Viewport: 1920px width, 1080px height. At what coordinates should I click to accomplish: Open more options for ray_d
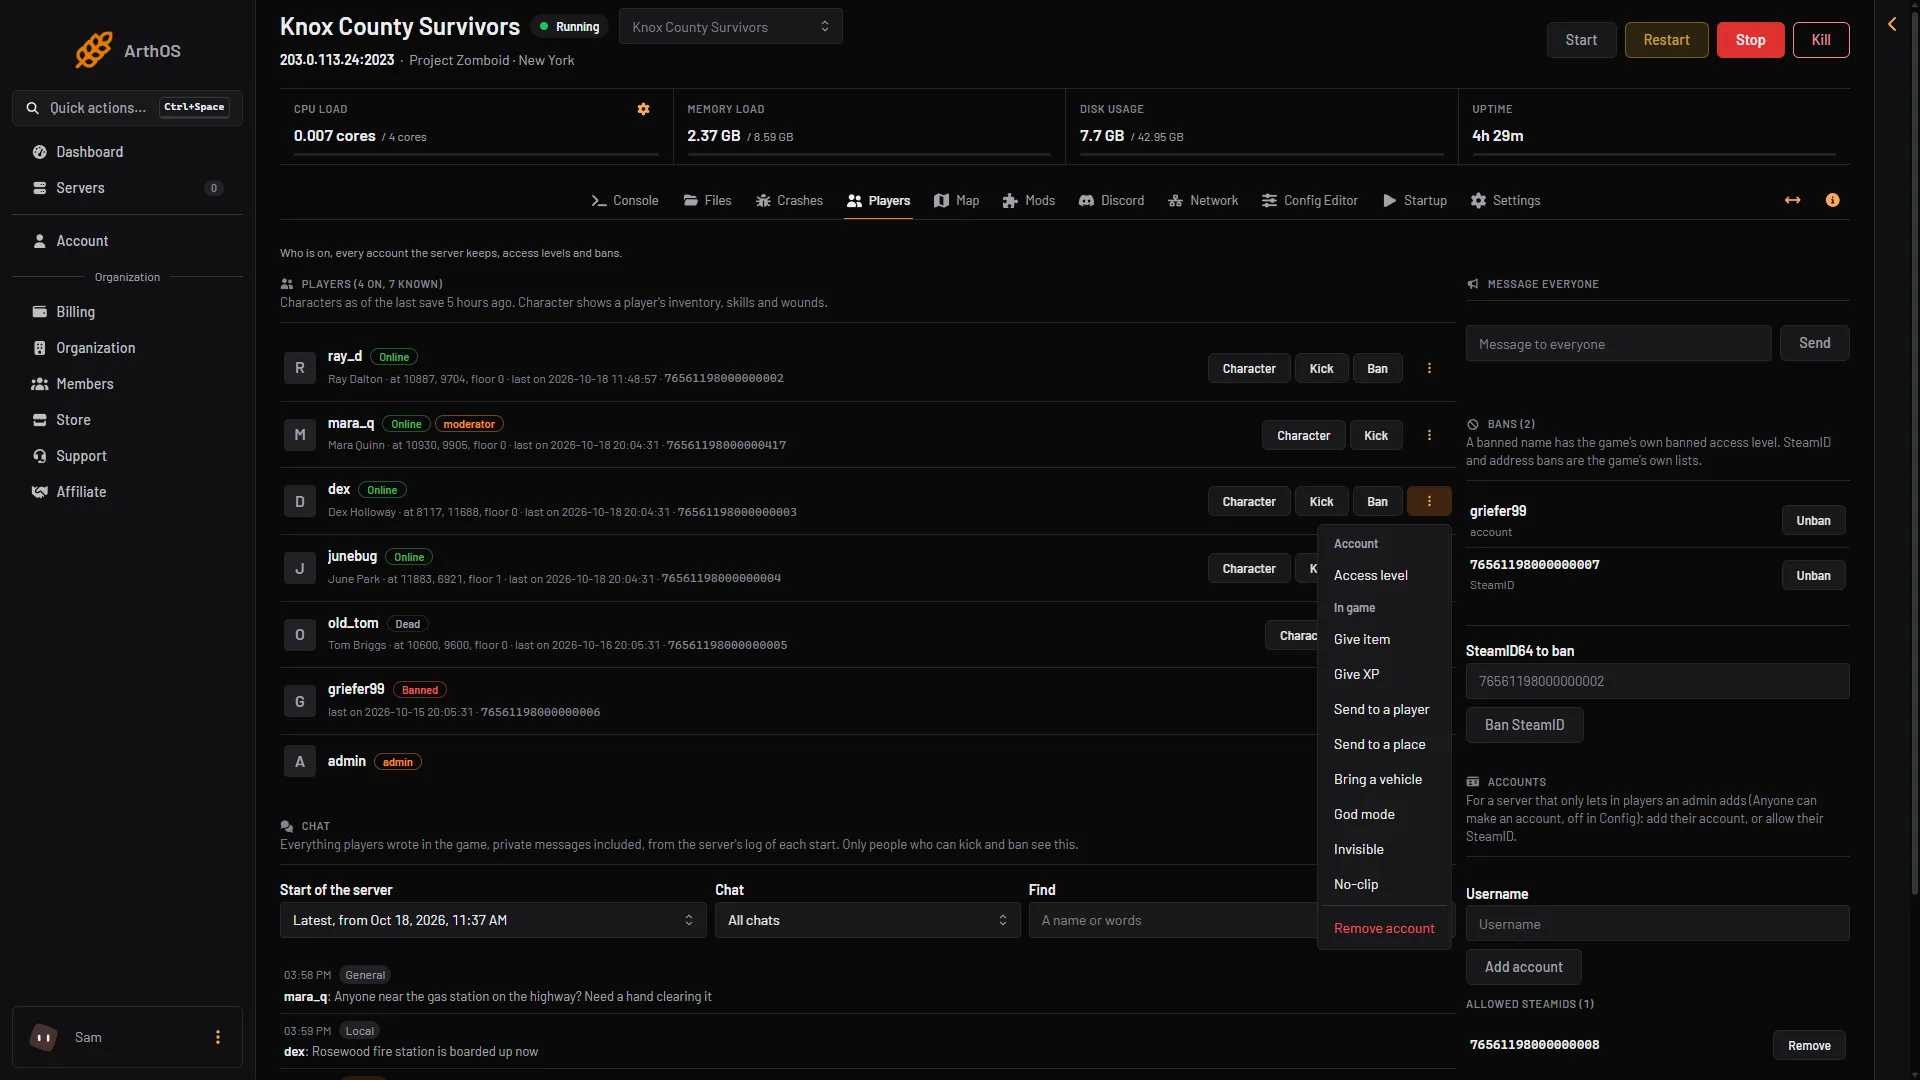[x=1429, y=368]
